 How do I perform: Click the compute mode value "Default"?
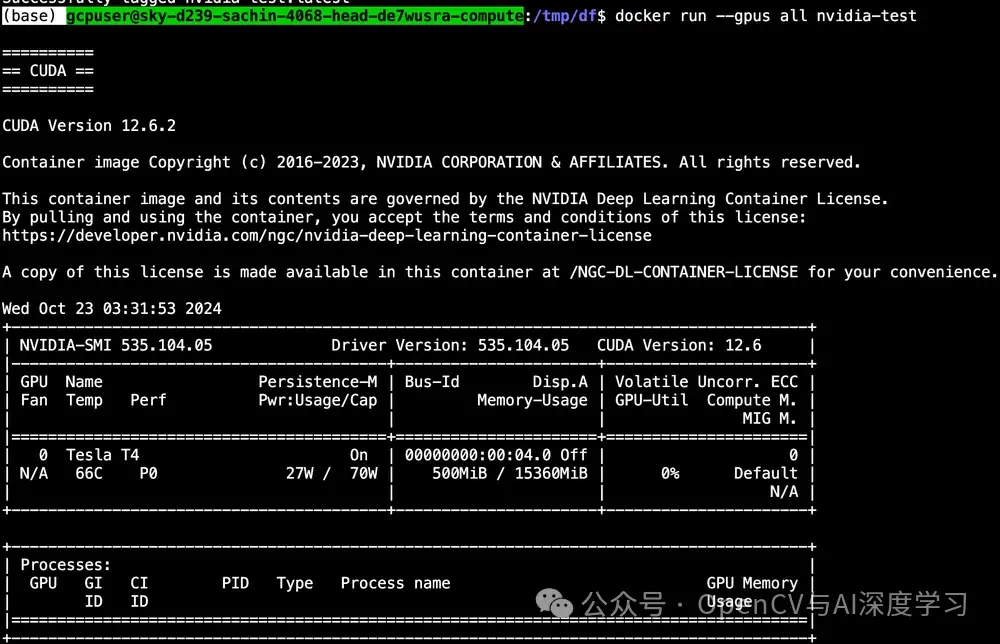[765, 474]
